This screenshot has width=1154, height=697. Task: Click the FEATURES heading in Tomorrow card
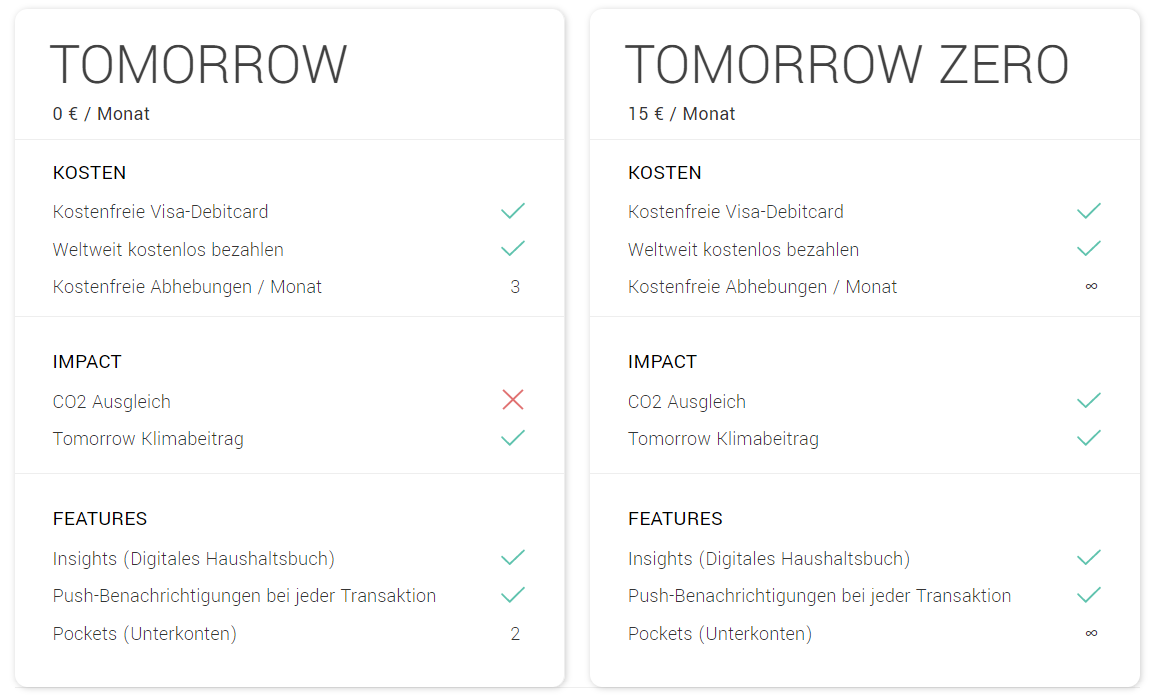(100, 519)
